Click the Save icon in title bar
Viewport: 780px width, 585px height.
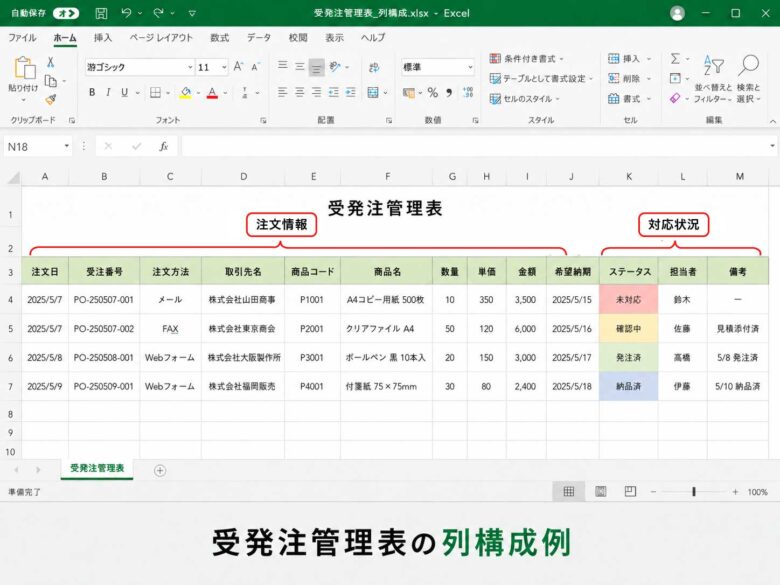pos(101,13)
